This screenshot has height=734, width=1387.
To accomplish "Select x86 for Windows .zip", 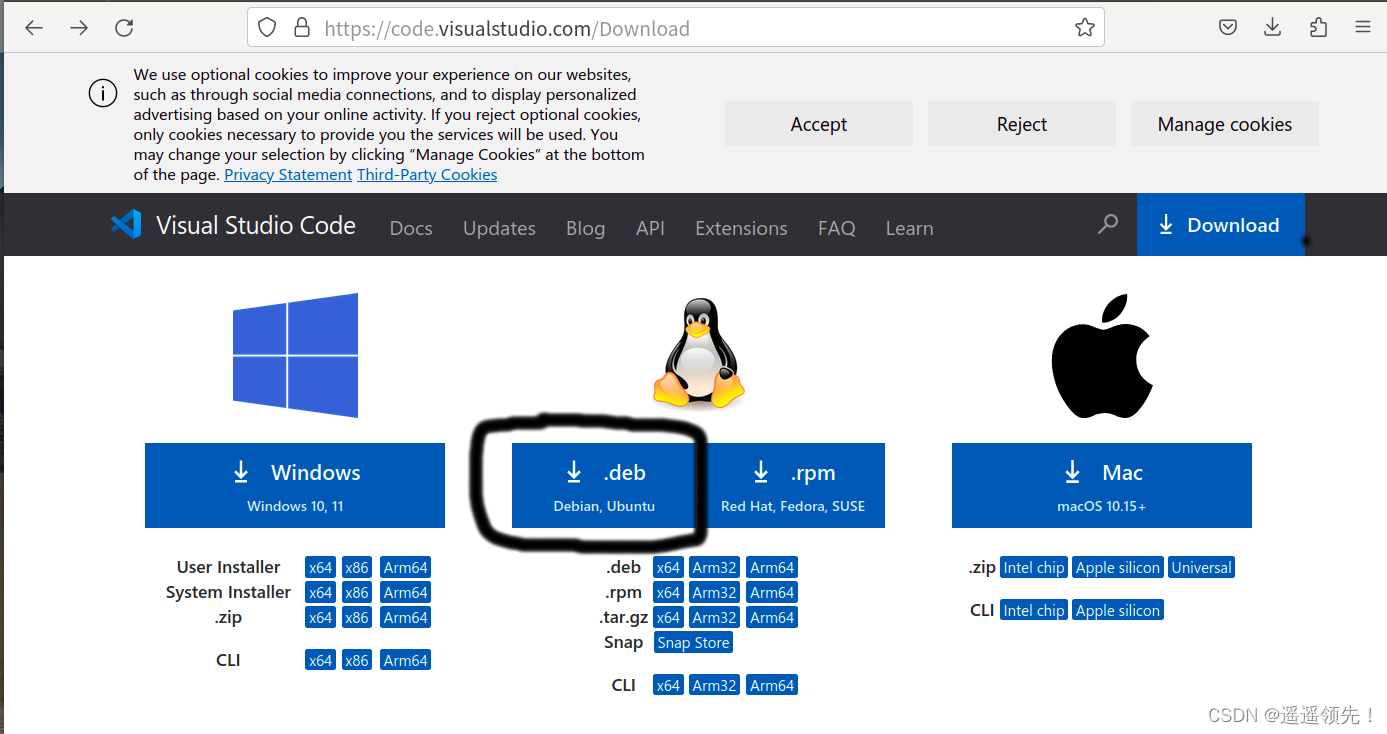I will click(x=357, y=617).
